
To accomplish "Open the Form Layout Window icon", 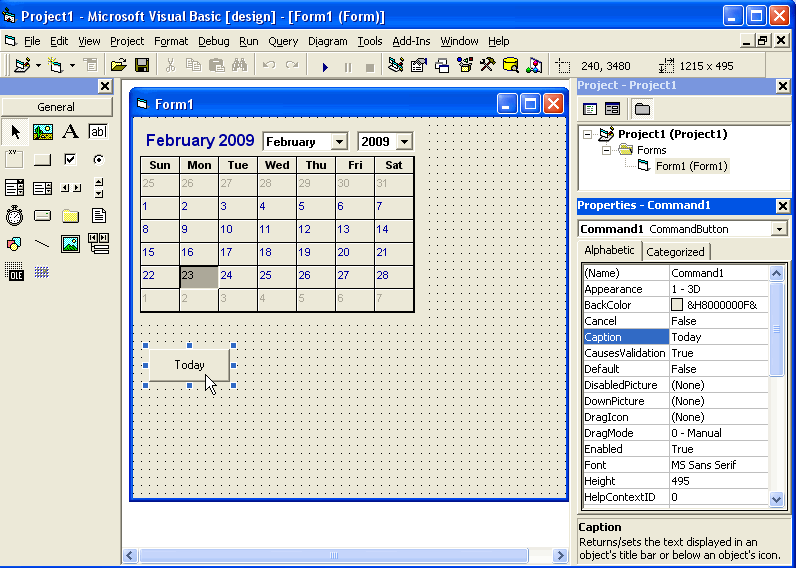I will (x=442, y=65).
